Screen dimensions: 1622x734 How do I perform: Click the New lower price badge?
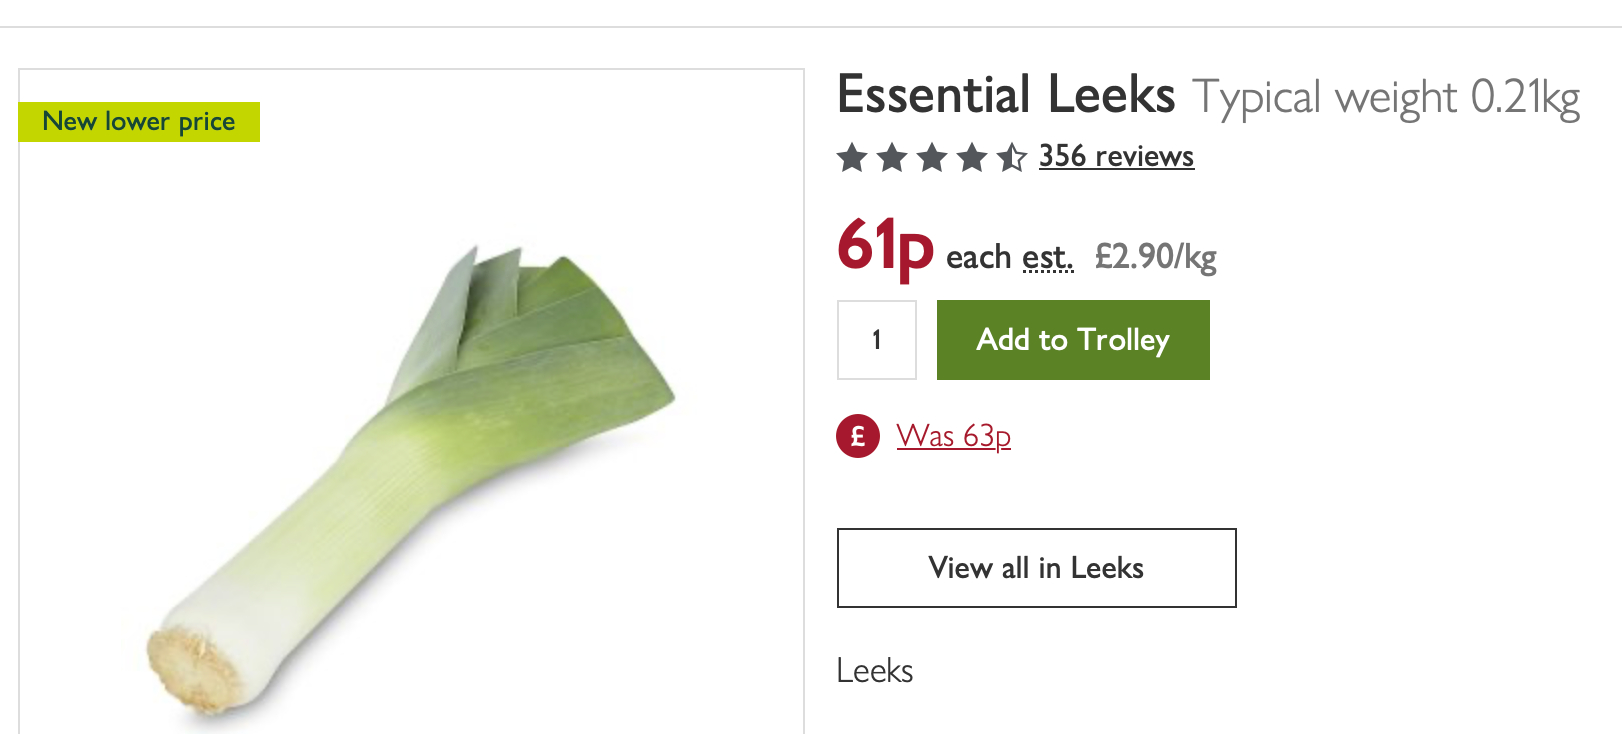click(x=139, y=122)
